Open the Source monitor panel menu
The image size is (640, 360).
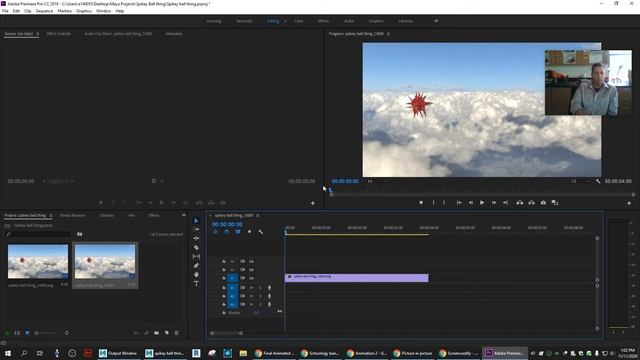point(38,33)
